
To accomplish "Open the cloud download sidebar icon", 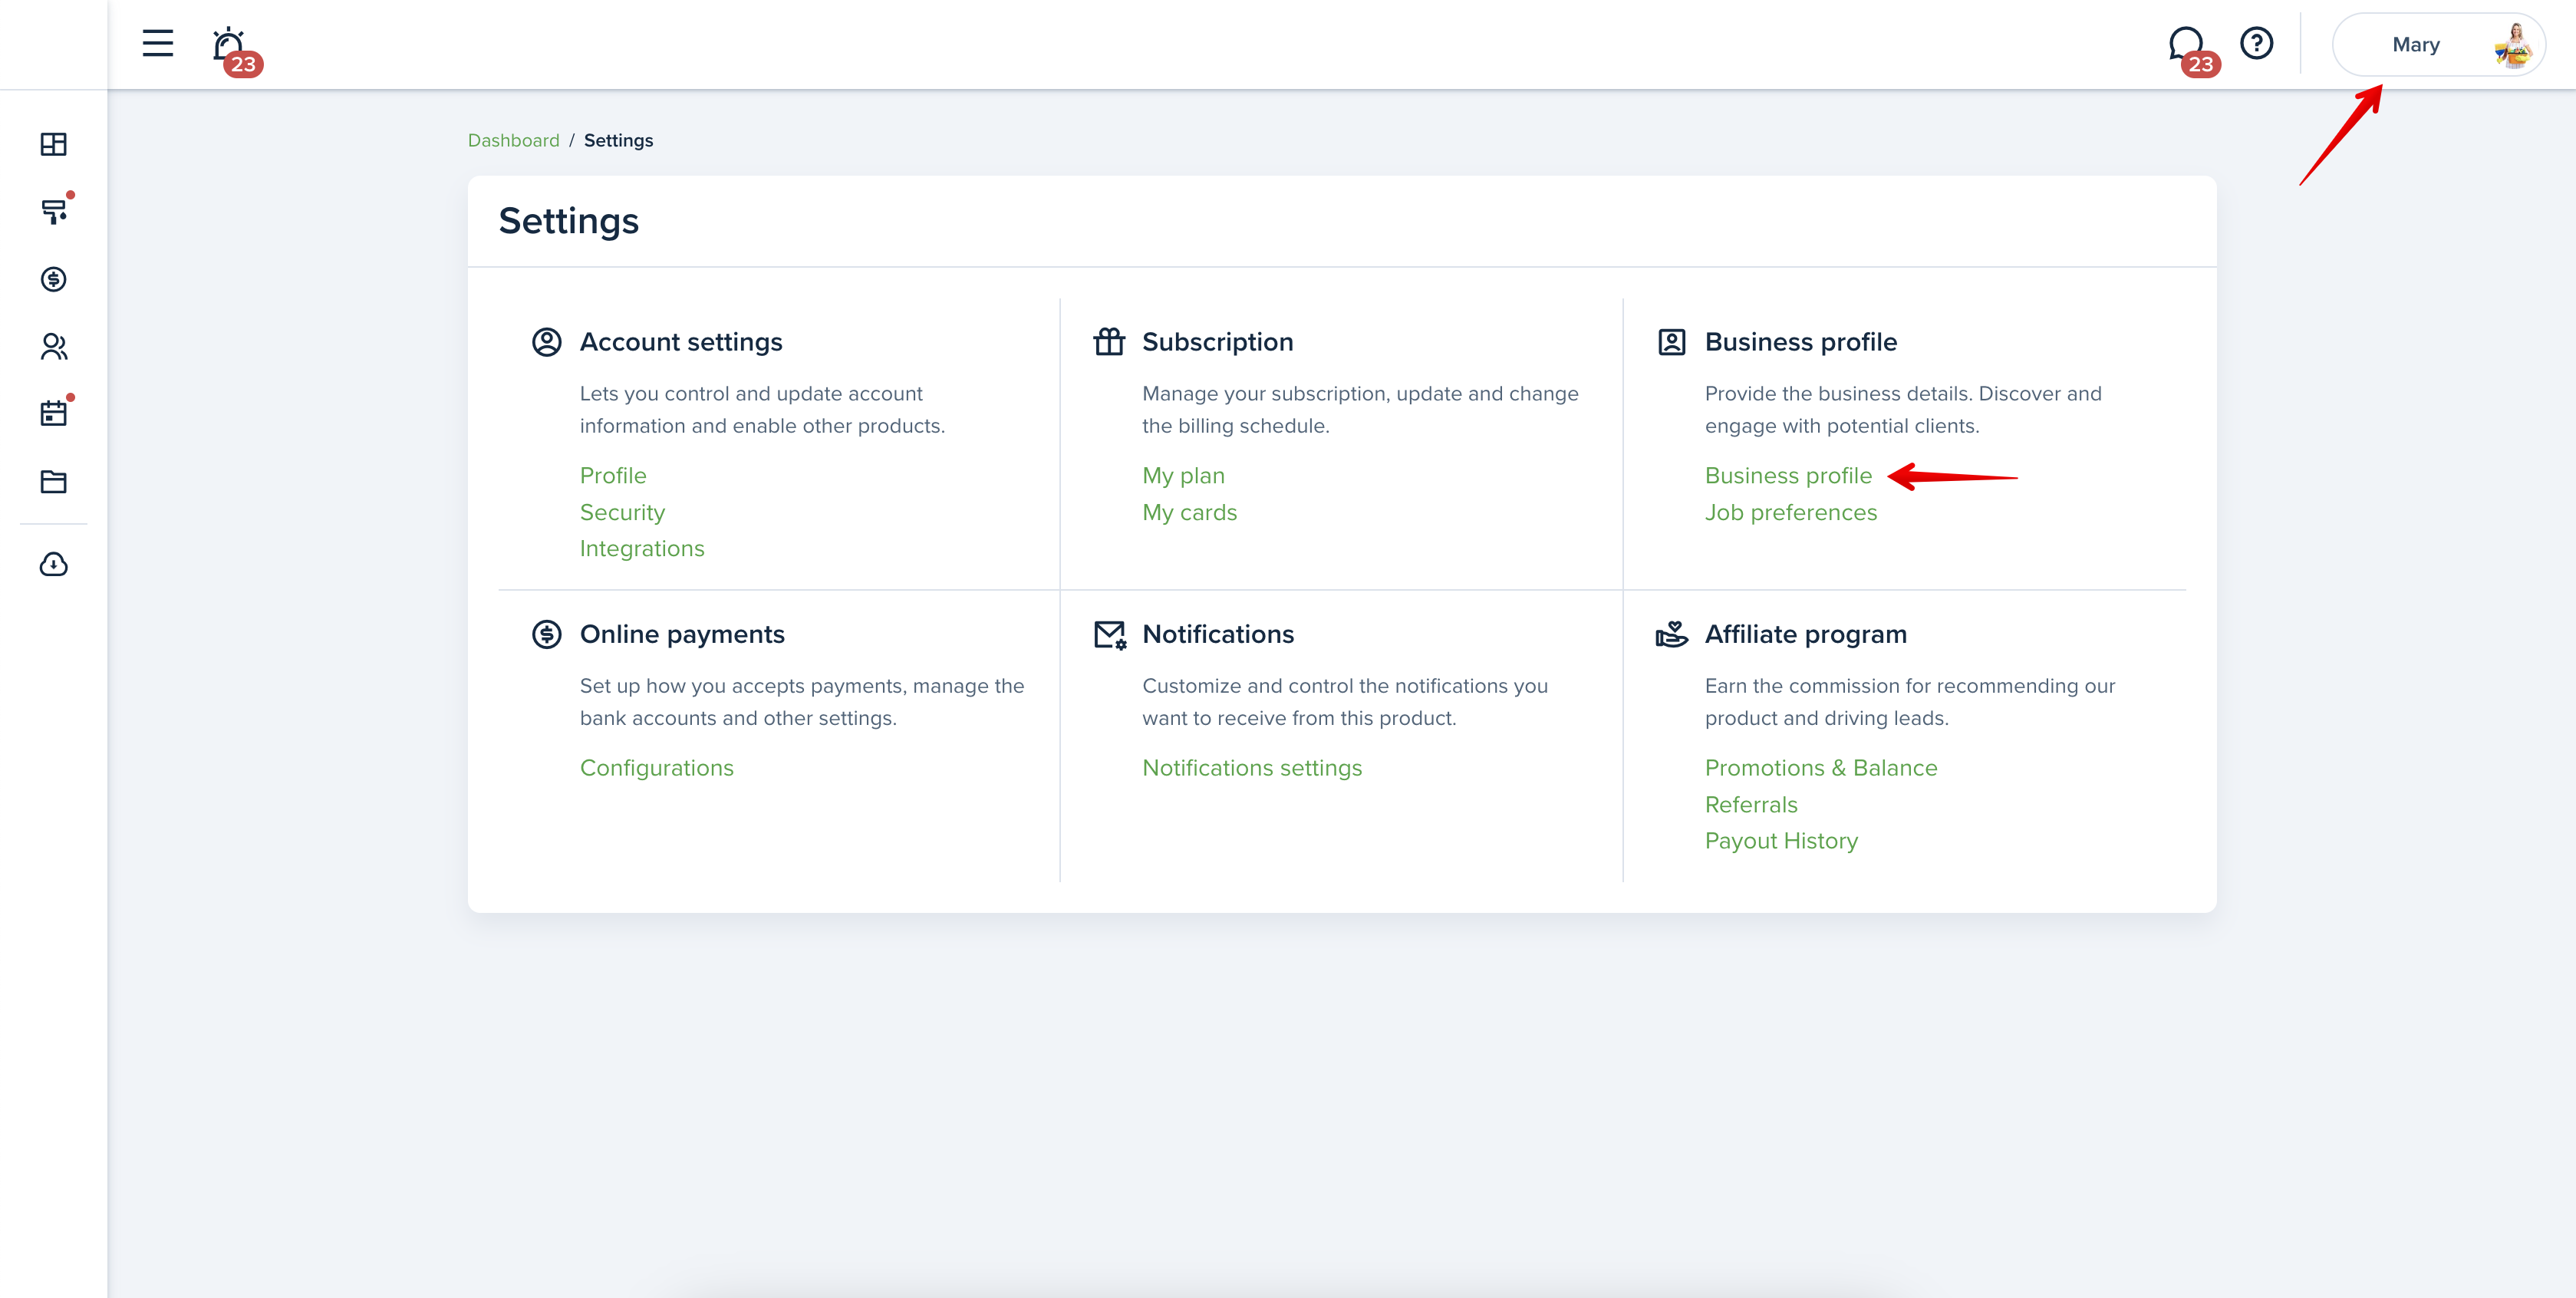I will (54, 565).
